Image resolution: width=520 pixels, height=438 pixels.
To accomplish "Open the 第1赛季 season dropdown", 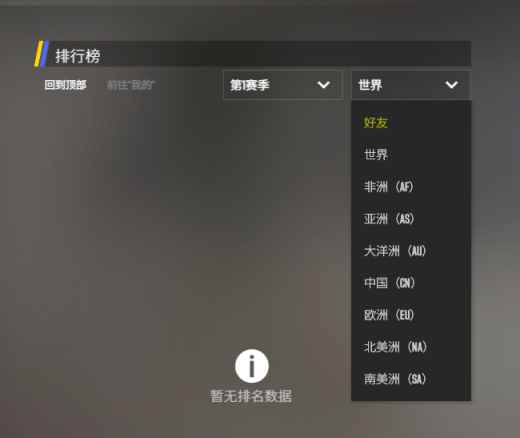I will point(283,85).
